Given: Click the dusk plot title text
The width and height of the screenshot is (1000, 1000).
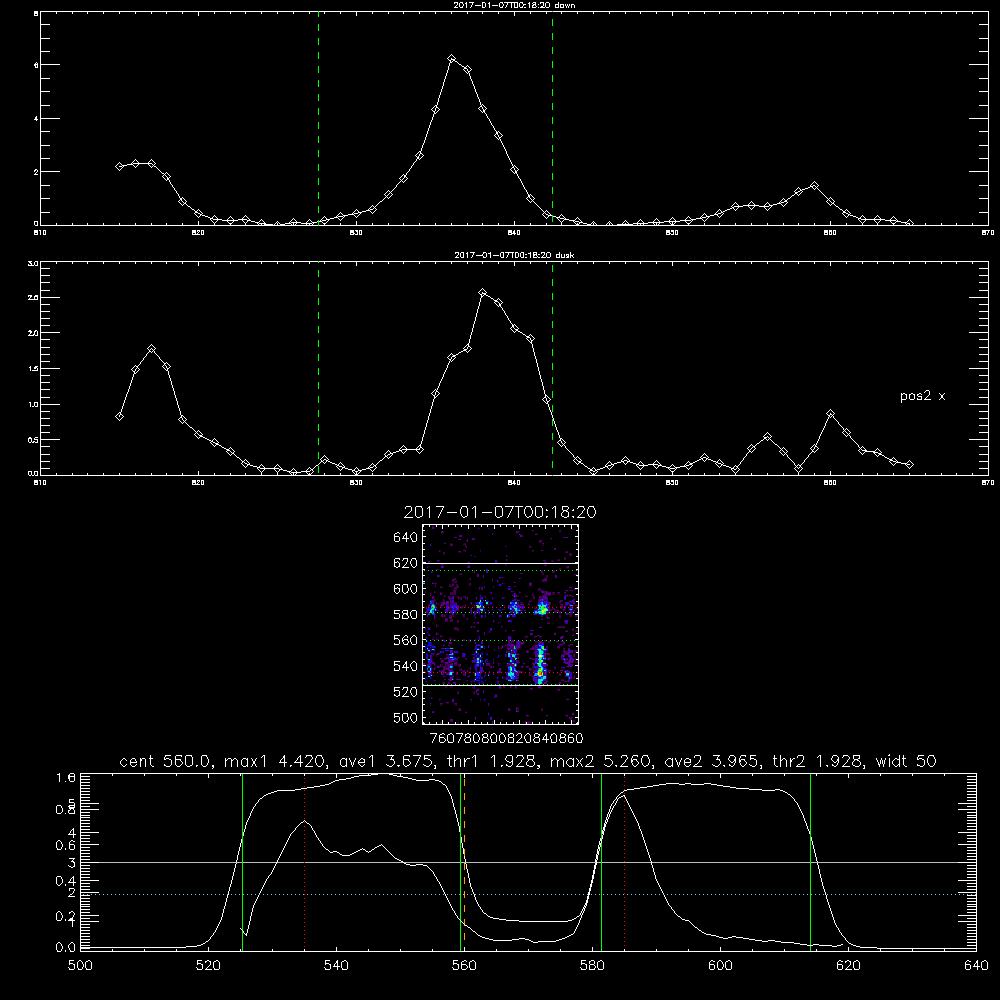Looking at the screenshot, I should [x=514, y=255].
